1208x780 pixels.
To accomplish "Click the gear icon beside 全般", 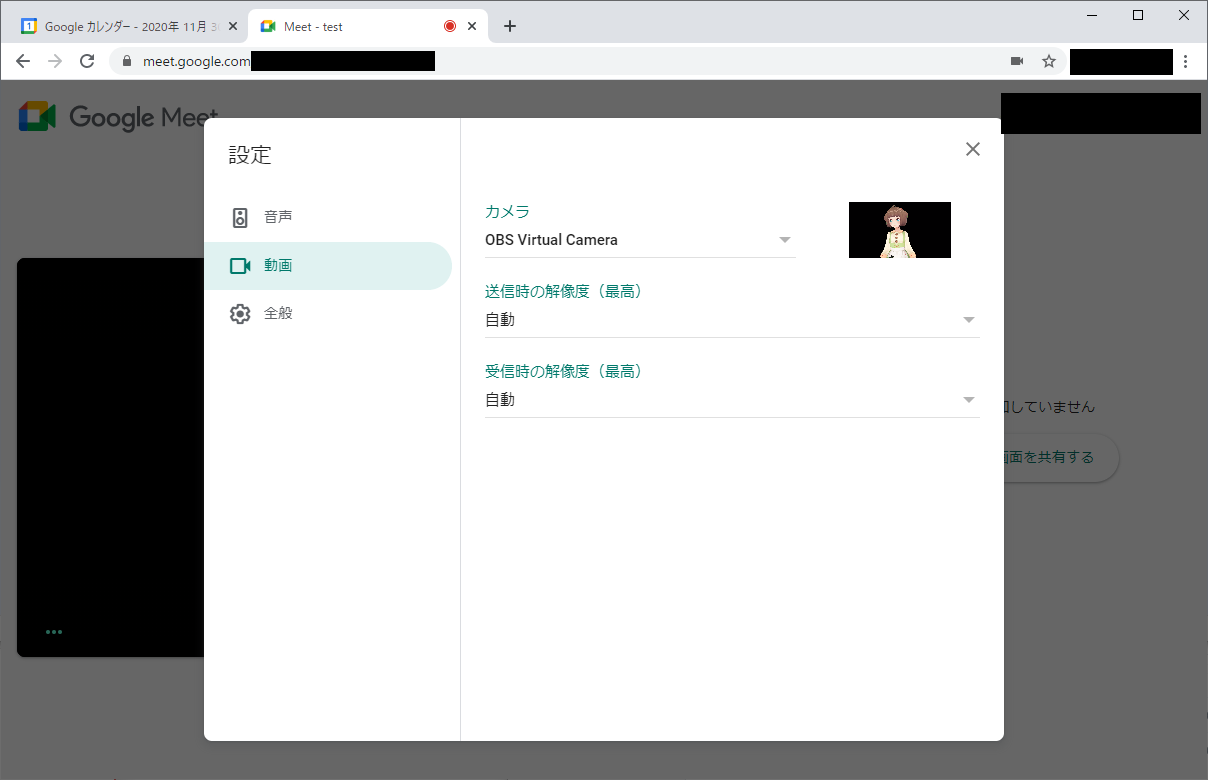I will coord(240,314).
